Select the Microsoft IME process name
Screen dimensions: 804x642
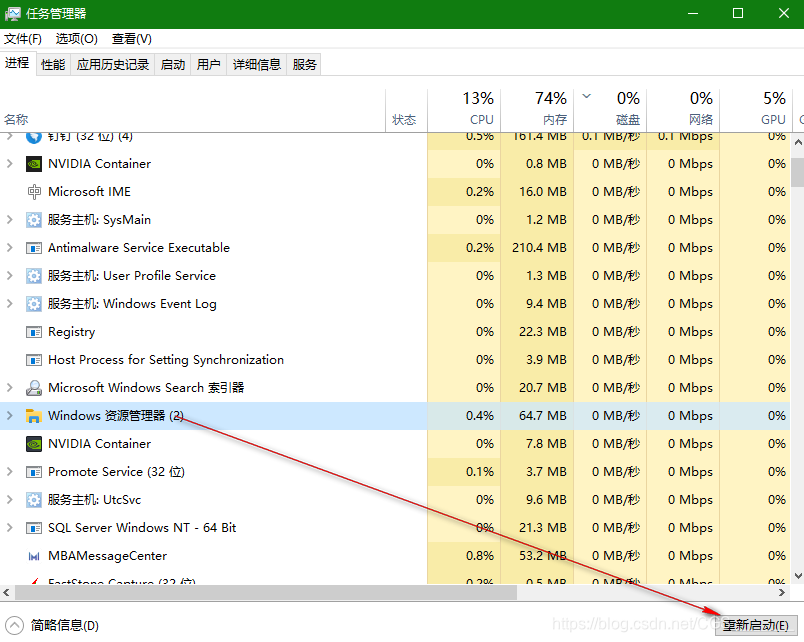click(89, 192)
